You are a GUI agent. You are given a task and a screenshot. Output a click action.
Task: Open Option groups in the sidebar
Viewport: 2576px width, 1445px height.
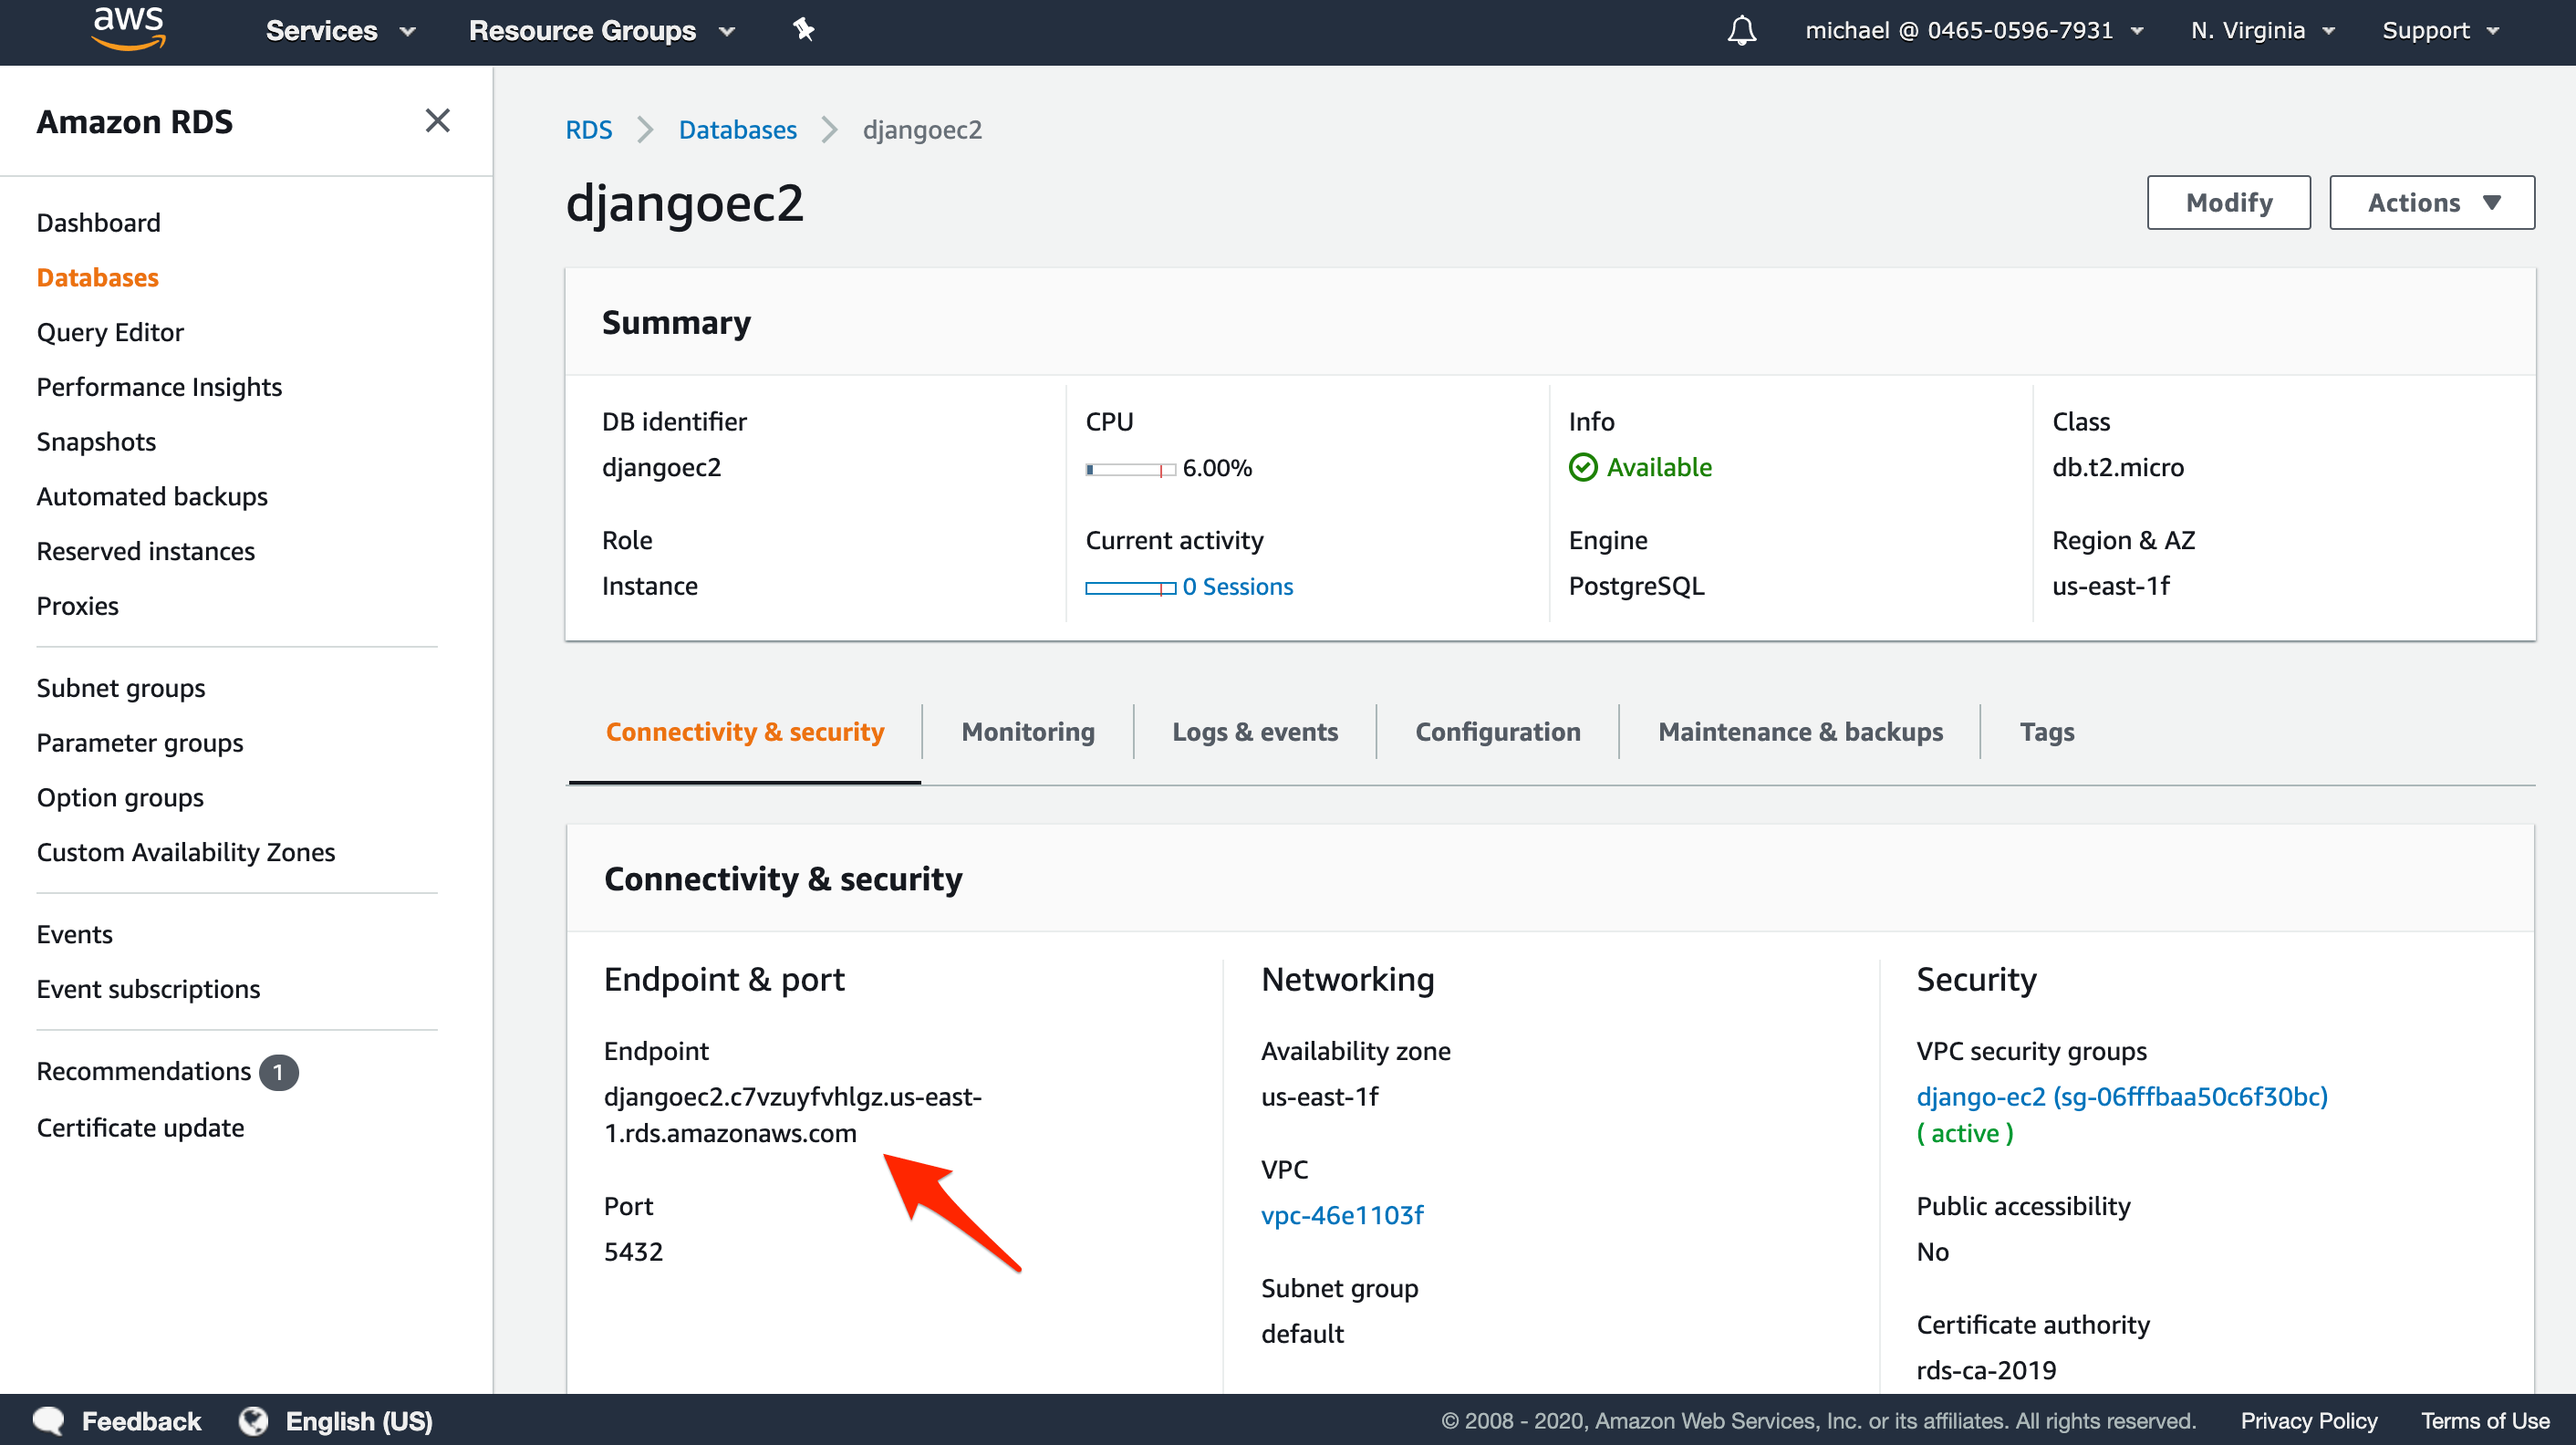point(120,798)
